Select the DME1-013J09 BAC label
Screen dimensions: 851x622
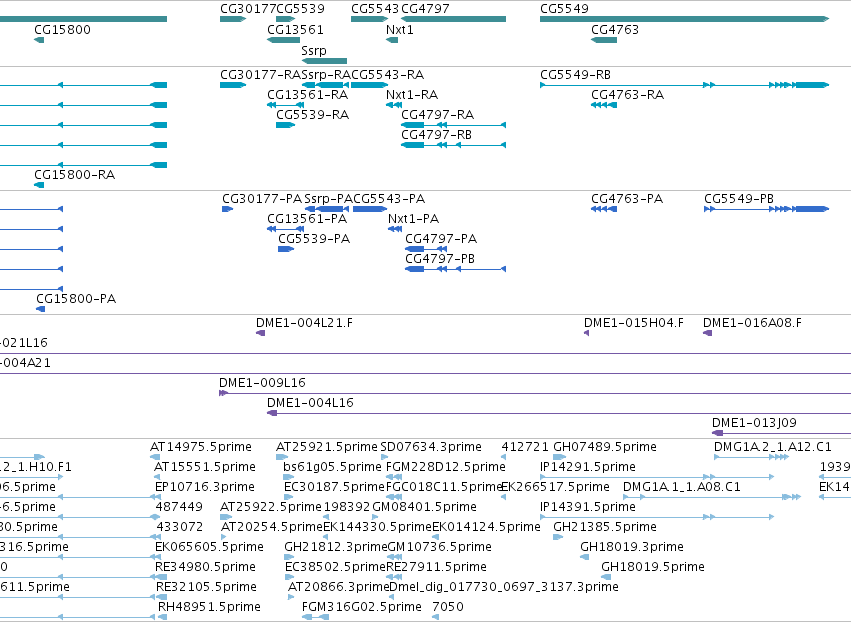pyautogui.click(x=754, y=423)
